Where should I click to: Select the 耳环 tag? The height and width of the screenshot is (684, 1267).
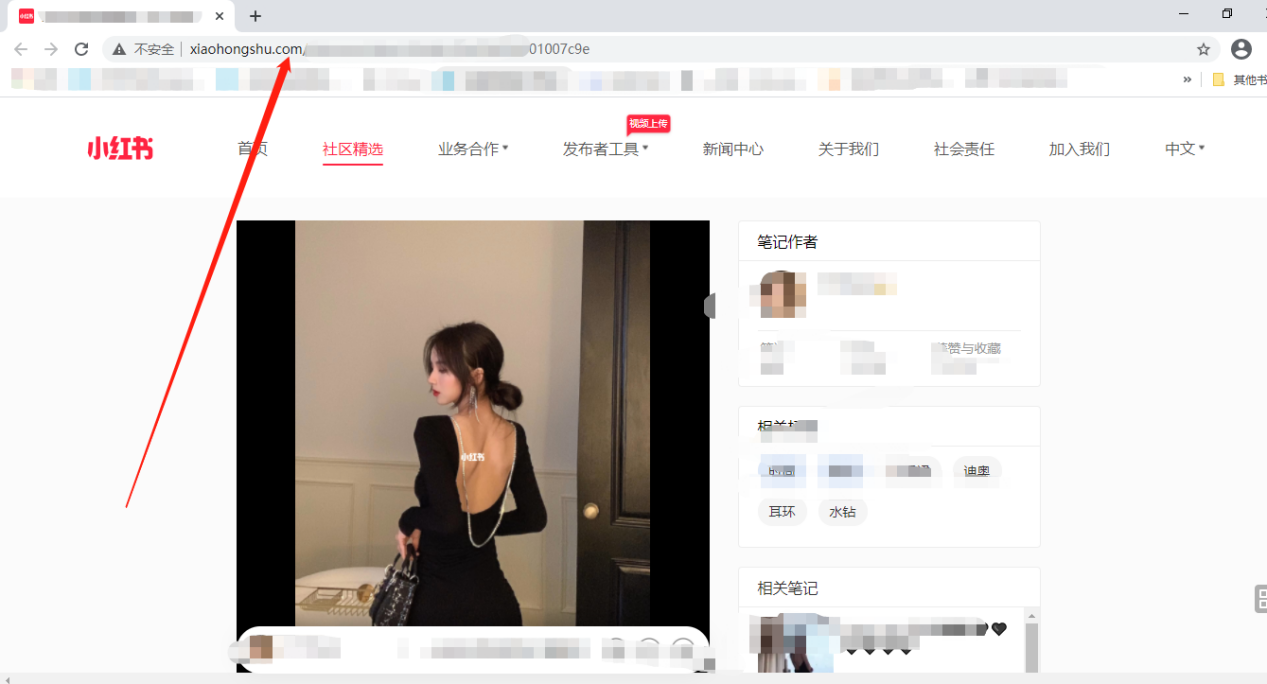click(x=782, y=511)
